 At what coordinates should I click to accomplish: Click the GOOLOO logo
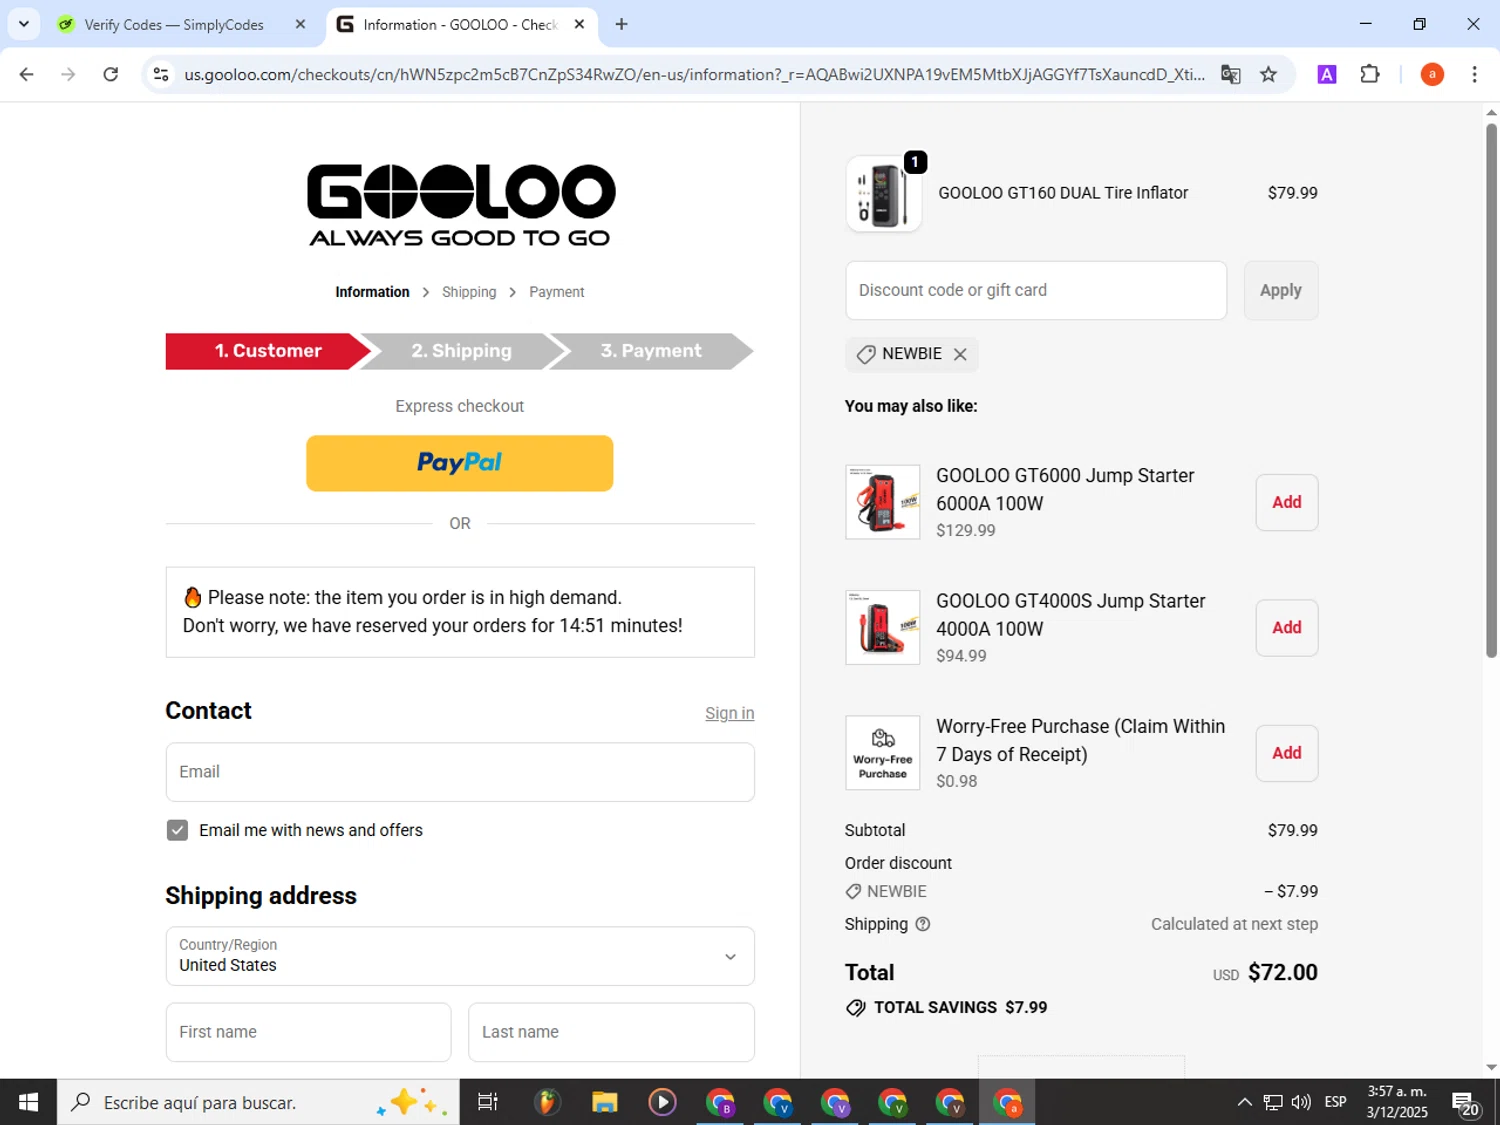(460, 205)
